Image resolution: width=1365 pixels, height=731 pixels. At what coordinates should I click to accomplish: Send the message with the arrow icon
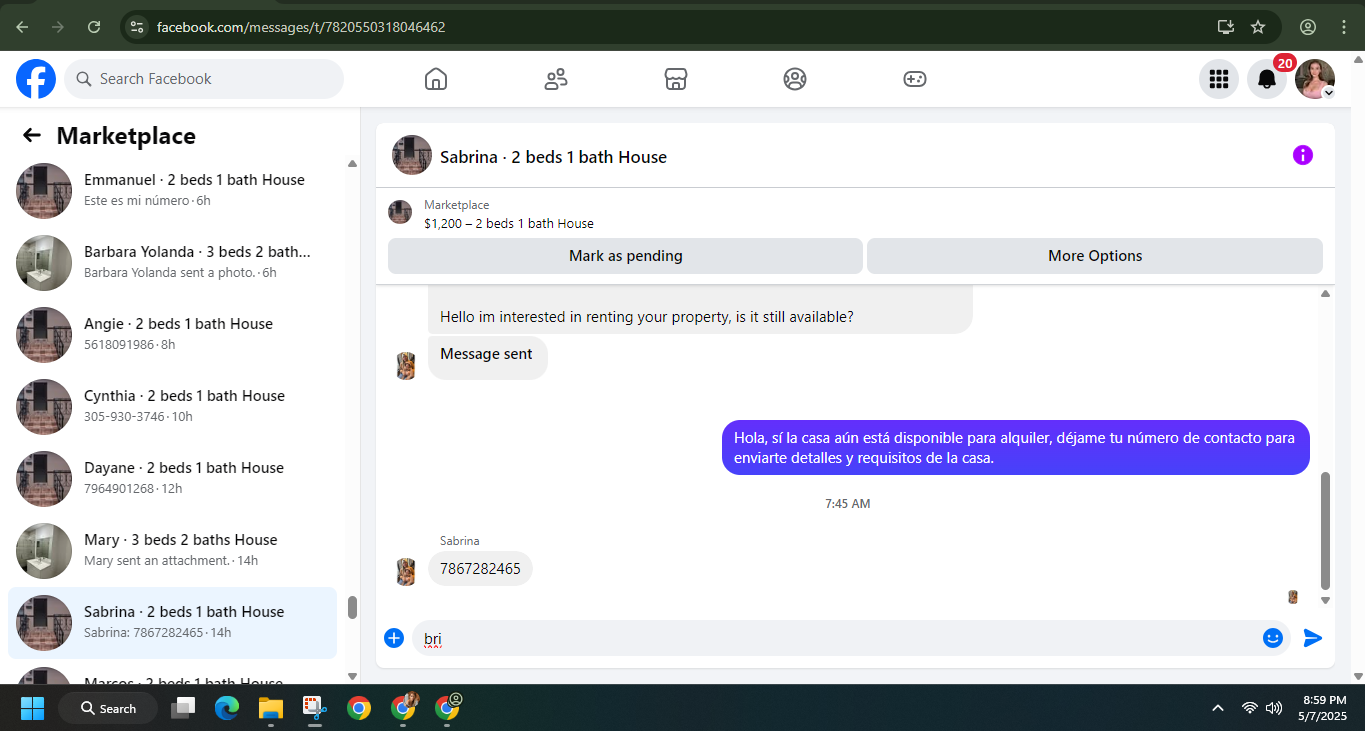[1313, 638]
